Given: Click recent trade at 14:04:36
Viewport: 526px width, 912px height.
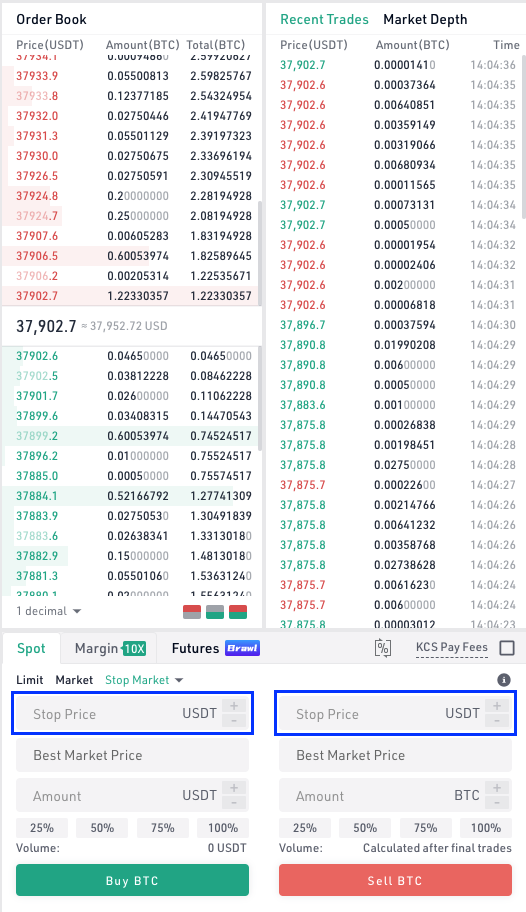Looking at the screenshot, I should click(398, 65).
